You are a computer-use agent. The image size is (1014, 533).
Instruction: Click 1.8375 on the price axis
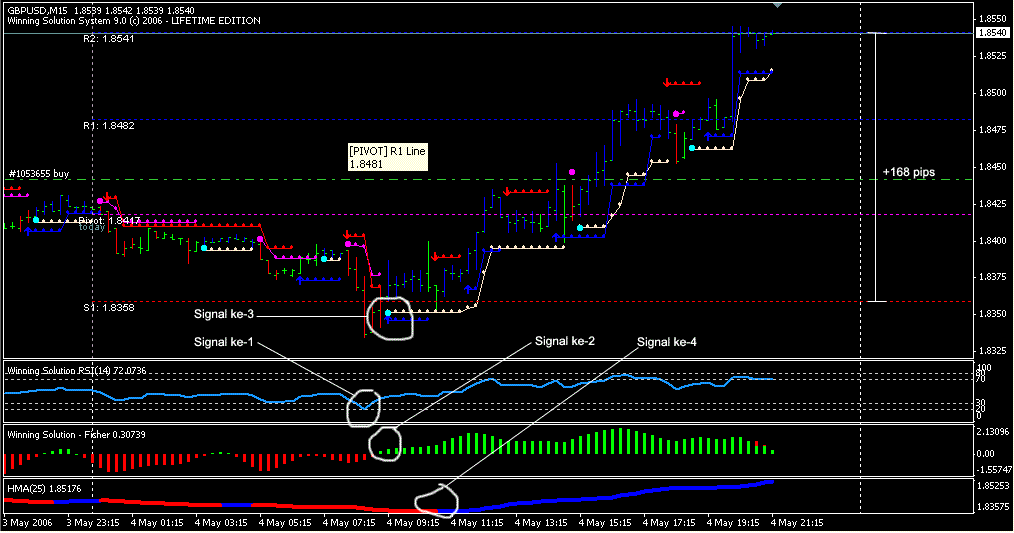click(992, 277)
